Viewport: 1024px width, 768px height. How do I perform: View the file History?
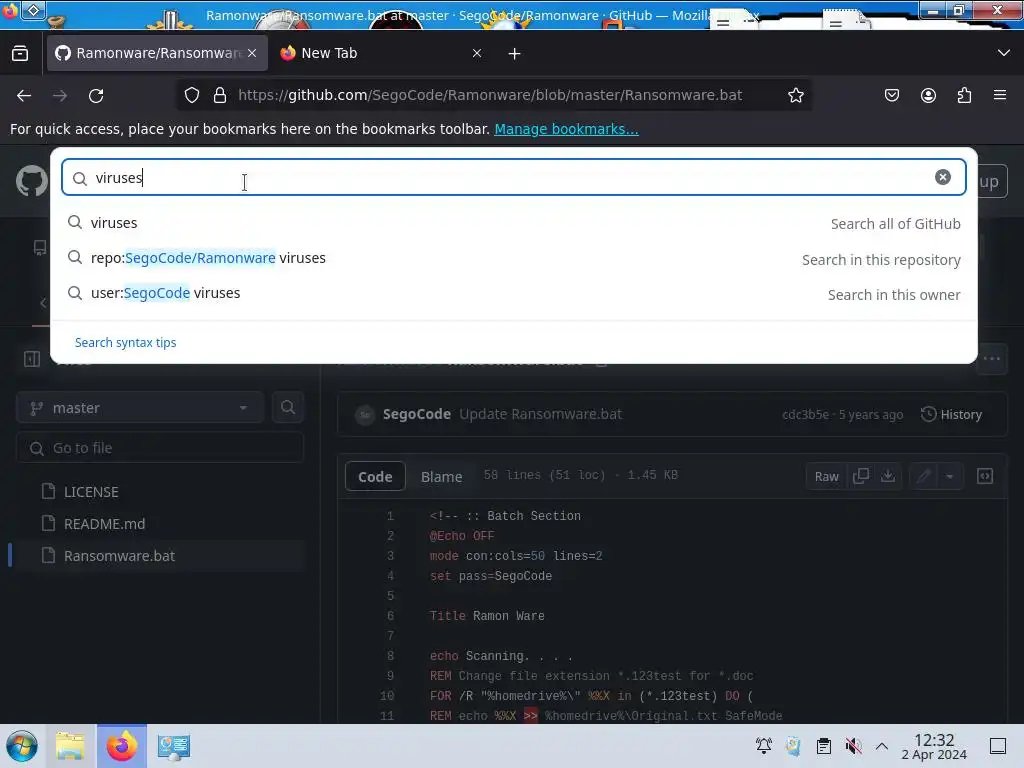[x=951, y=415]
